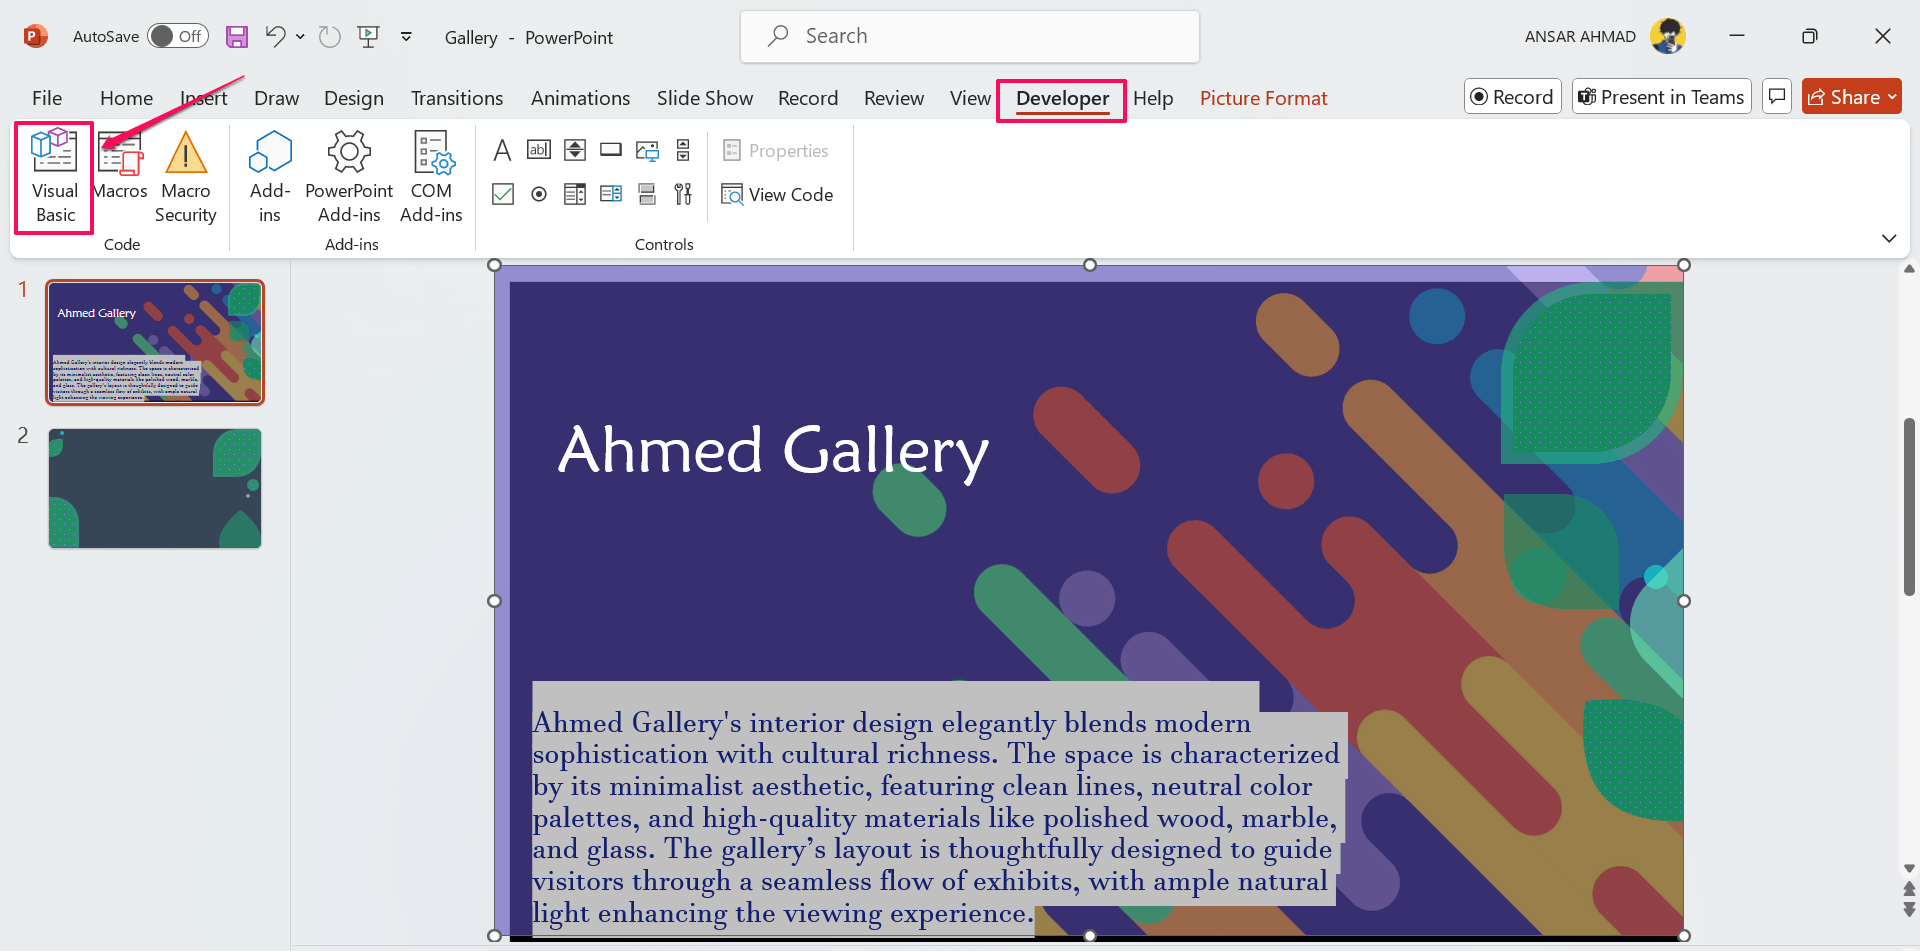The width and height of the screenshot is (1920, 951).
Task: Toggle AutoSave switch on
Action: (x=178, y=36)
